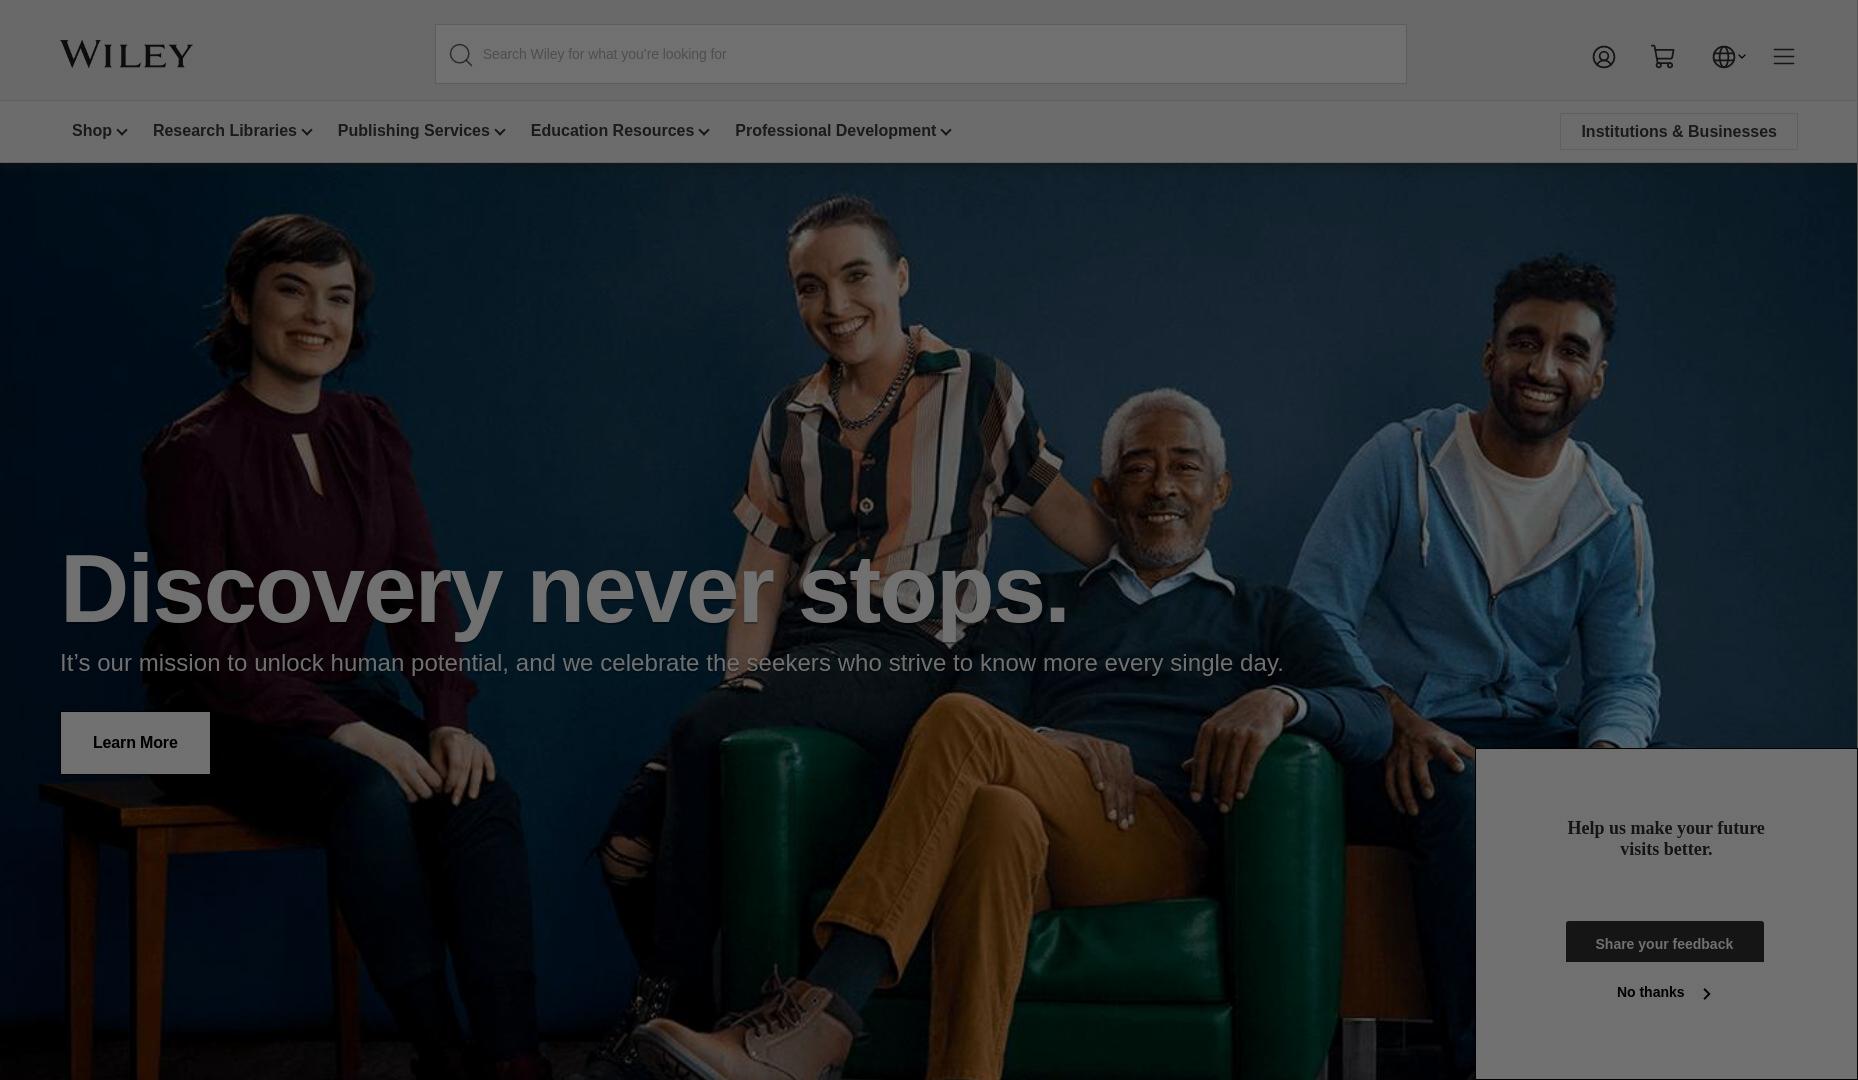Open the hamburger menu icon

1784,57
